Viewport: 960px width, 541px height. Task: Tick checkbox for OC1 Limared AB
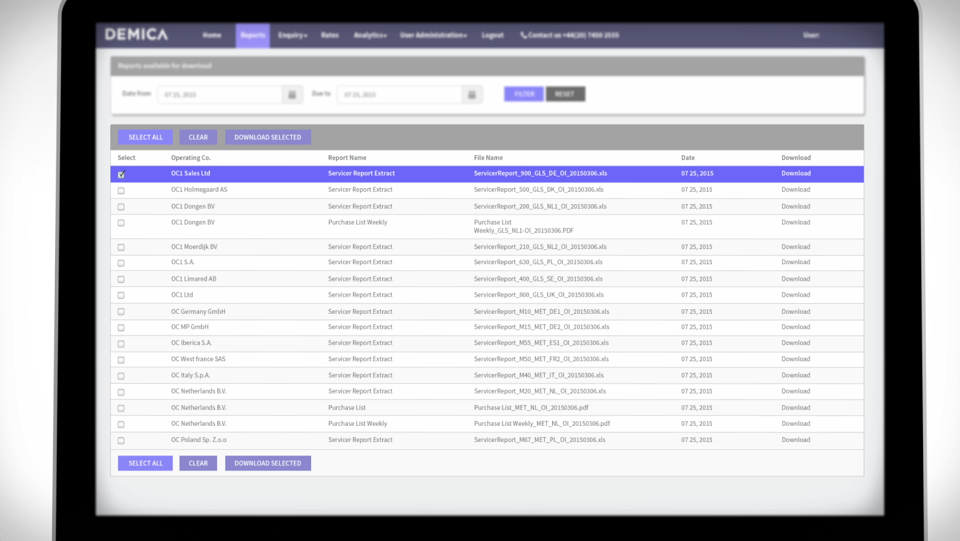(121, 279)
